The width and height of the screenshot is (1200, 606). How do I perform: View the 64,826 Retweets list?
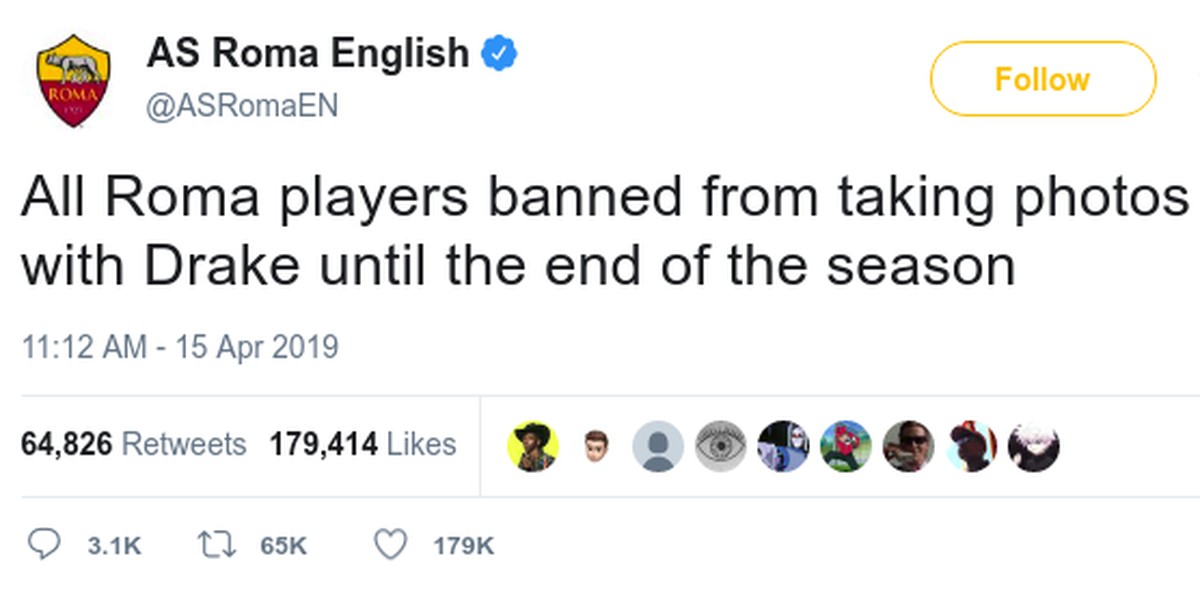[133, 444]
